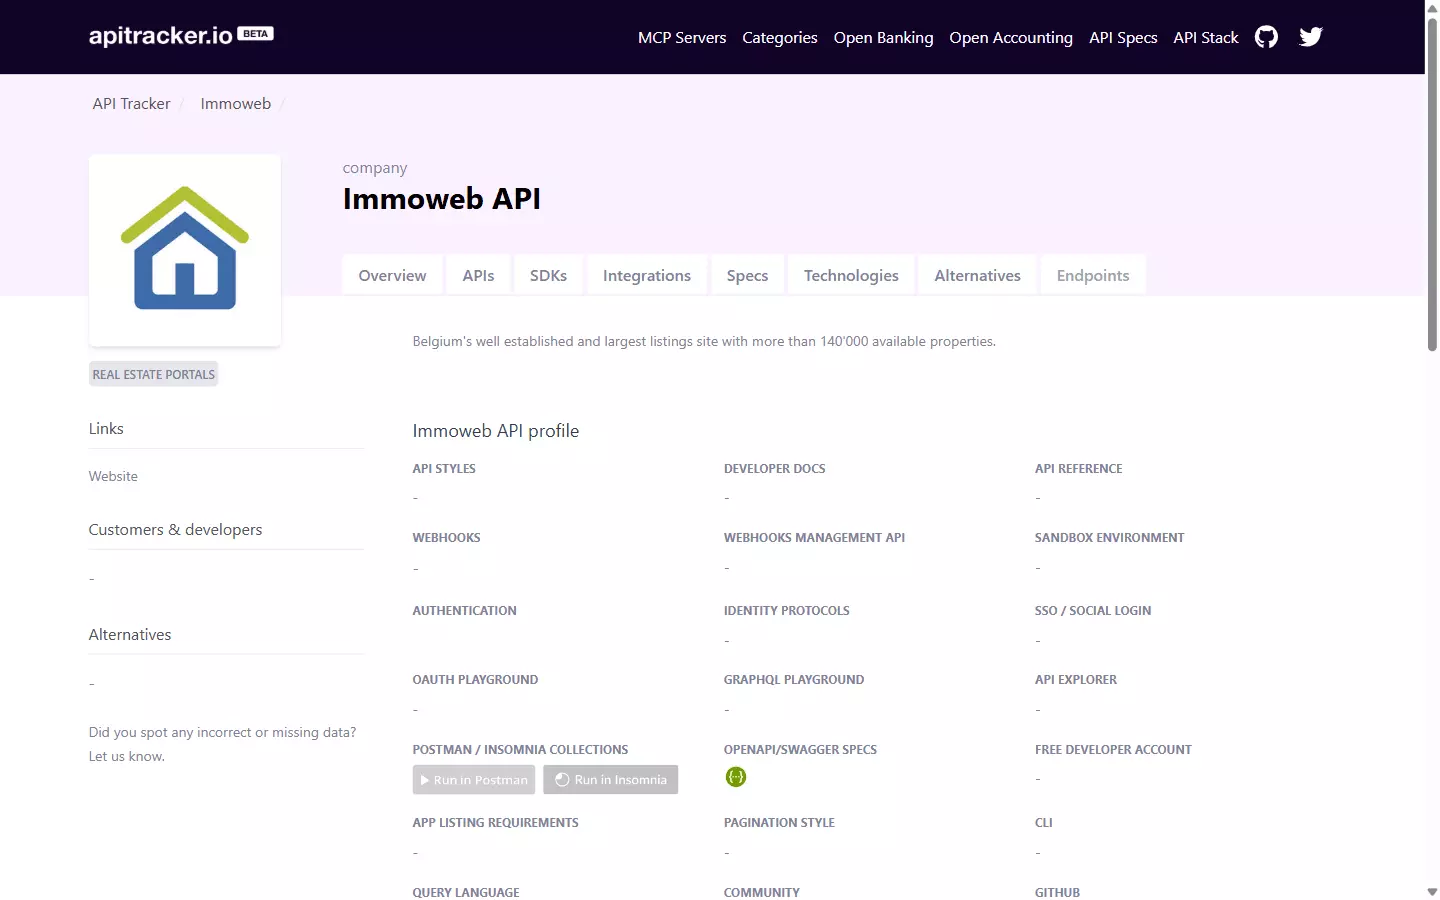Click the Real Estate Portals tag
1440x900 pixels.
tap(154, 374)
